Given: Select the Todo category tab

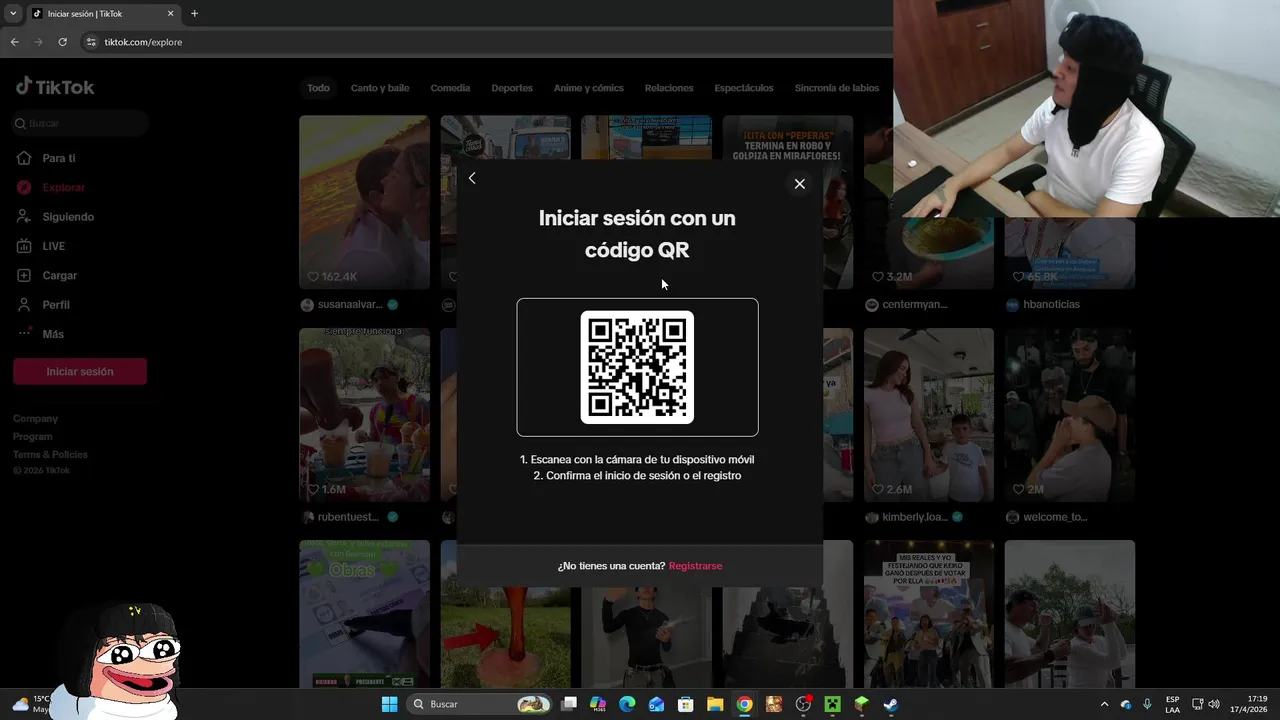Looking at the screenshot, I should coord(318,88).
